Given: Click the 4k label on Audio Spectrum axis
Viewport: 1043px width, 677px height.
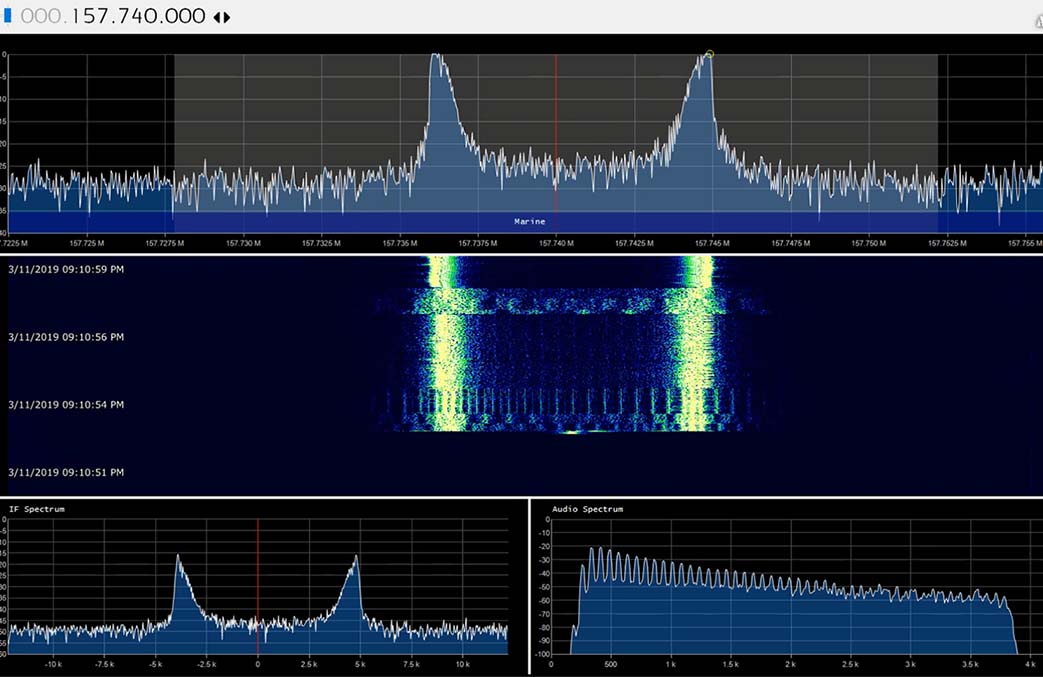Looking at the screenshot, I should (1030, 664).
